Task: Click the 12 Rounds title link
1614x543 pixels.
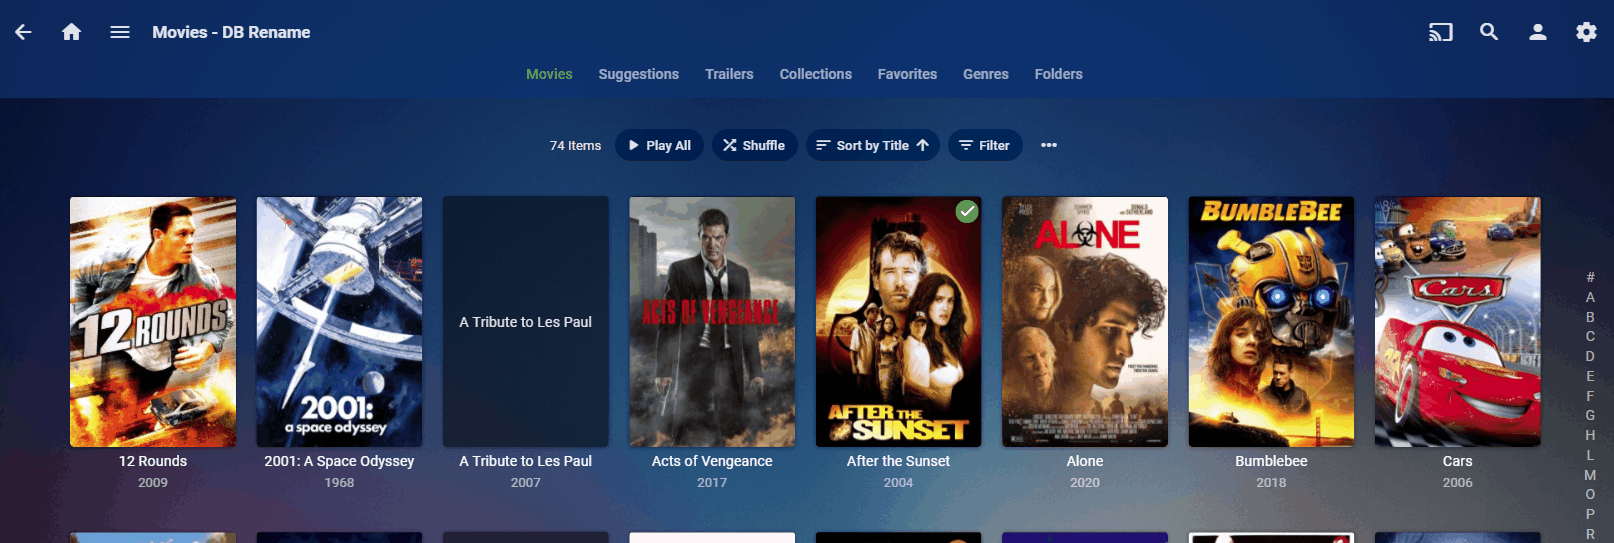Action: click(153, 461)
